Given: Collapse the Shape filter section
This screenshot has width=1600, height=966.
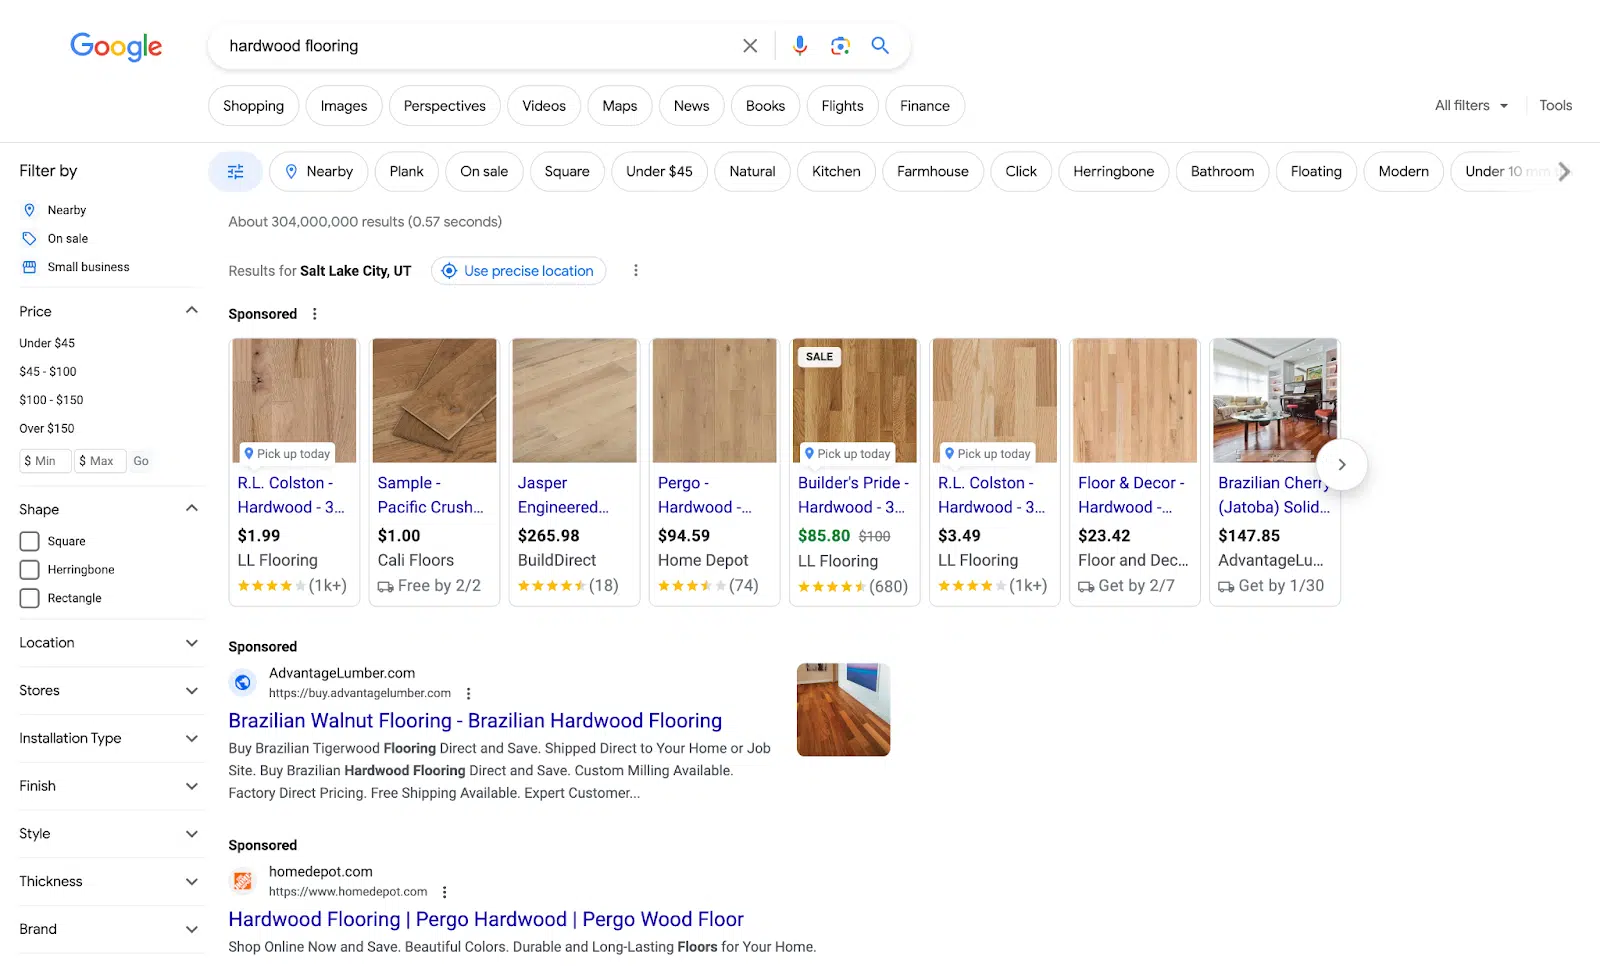Looking at the screenshot, I should (x=192, y=509).
